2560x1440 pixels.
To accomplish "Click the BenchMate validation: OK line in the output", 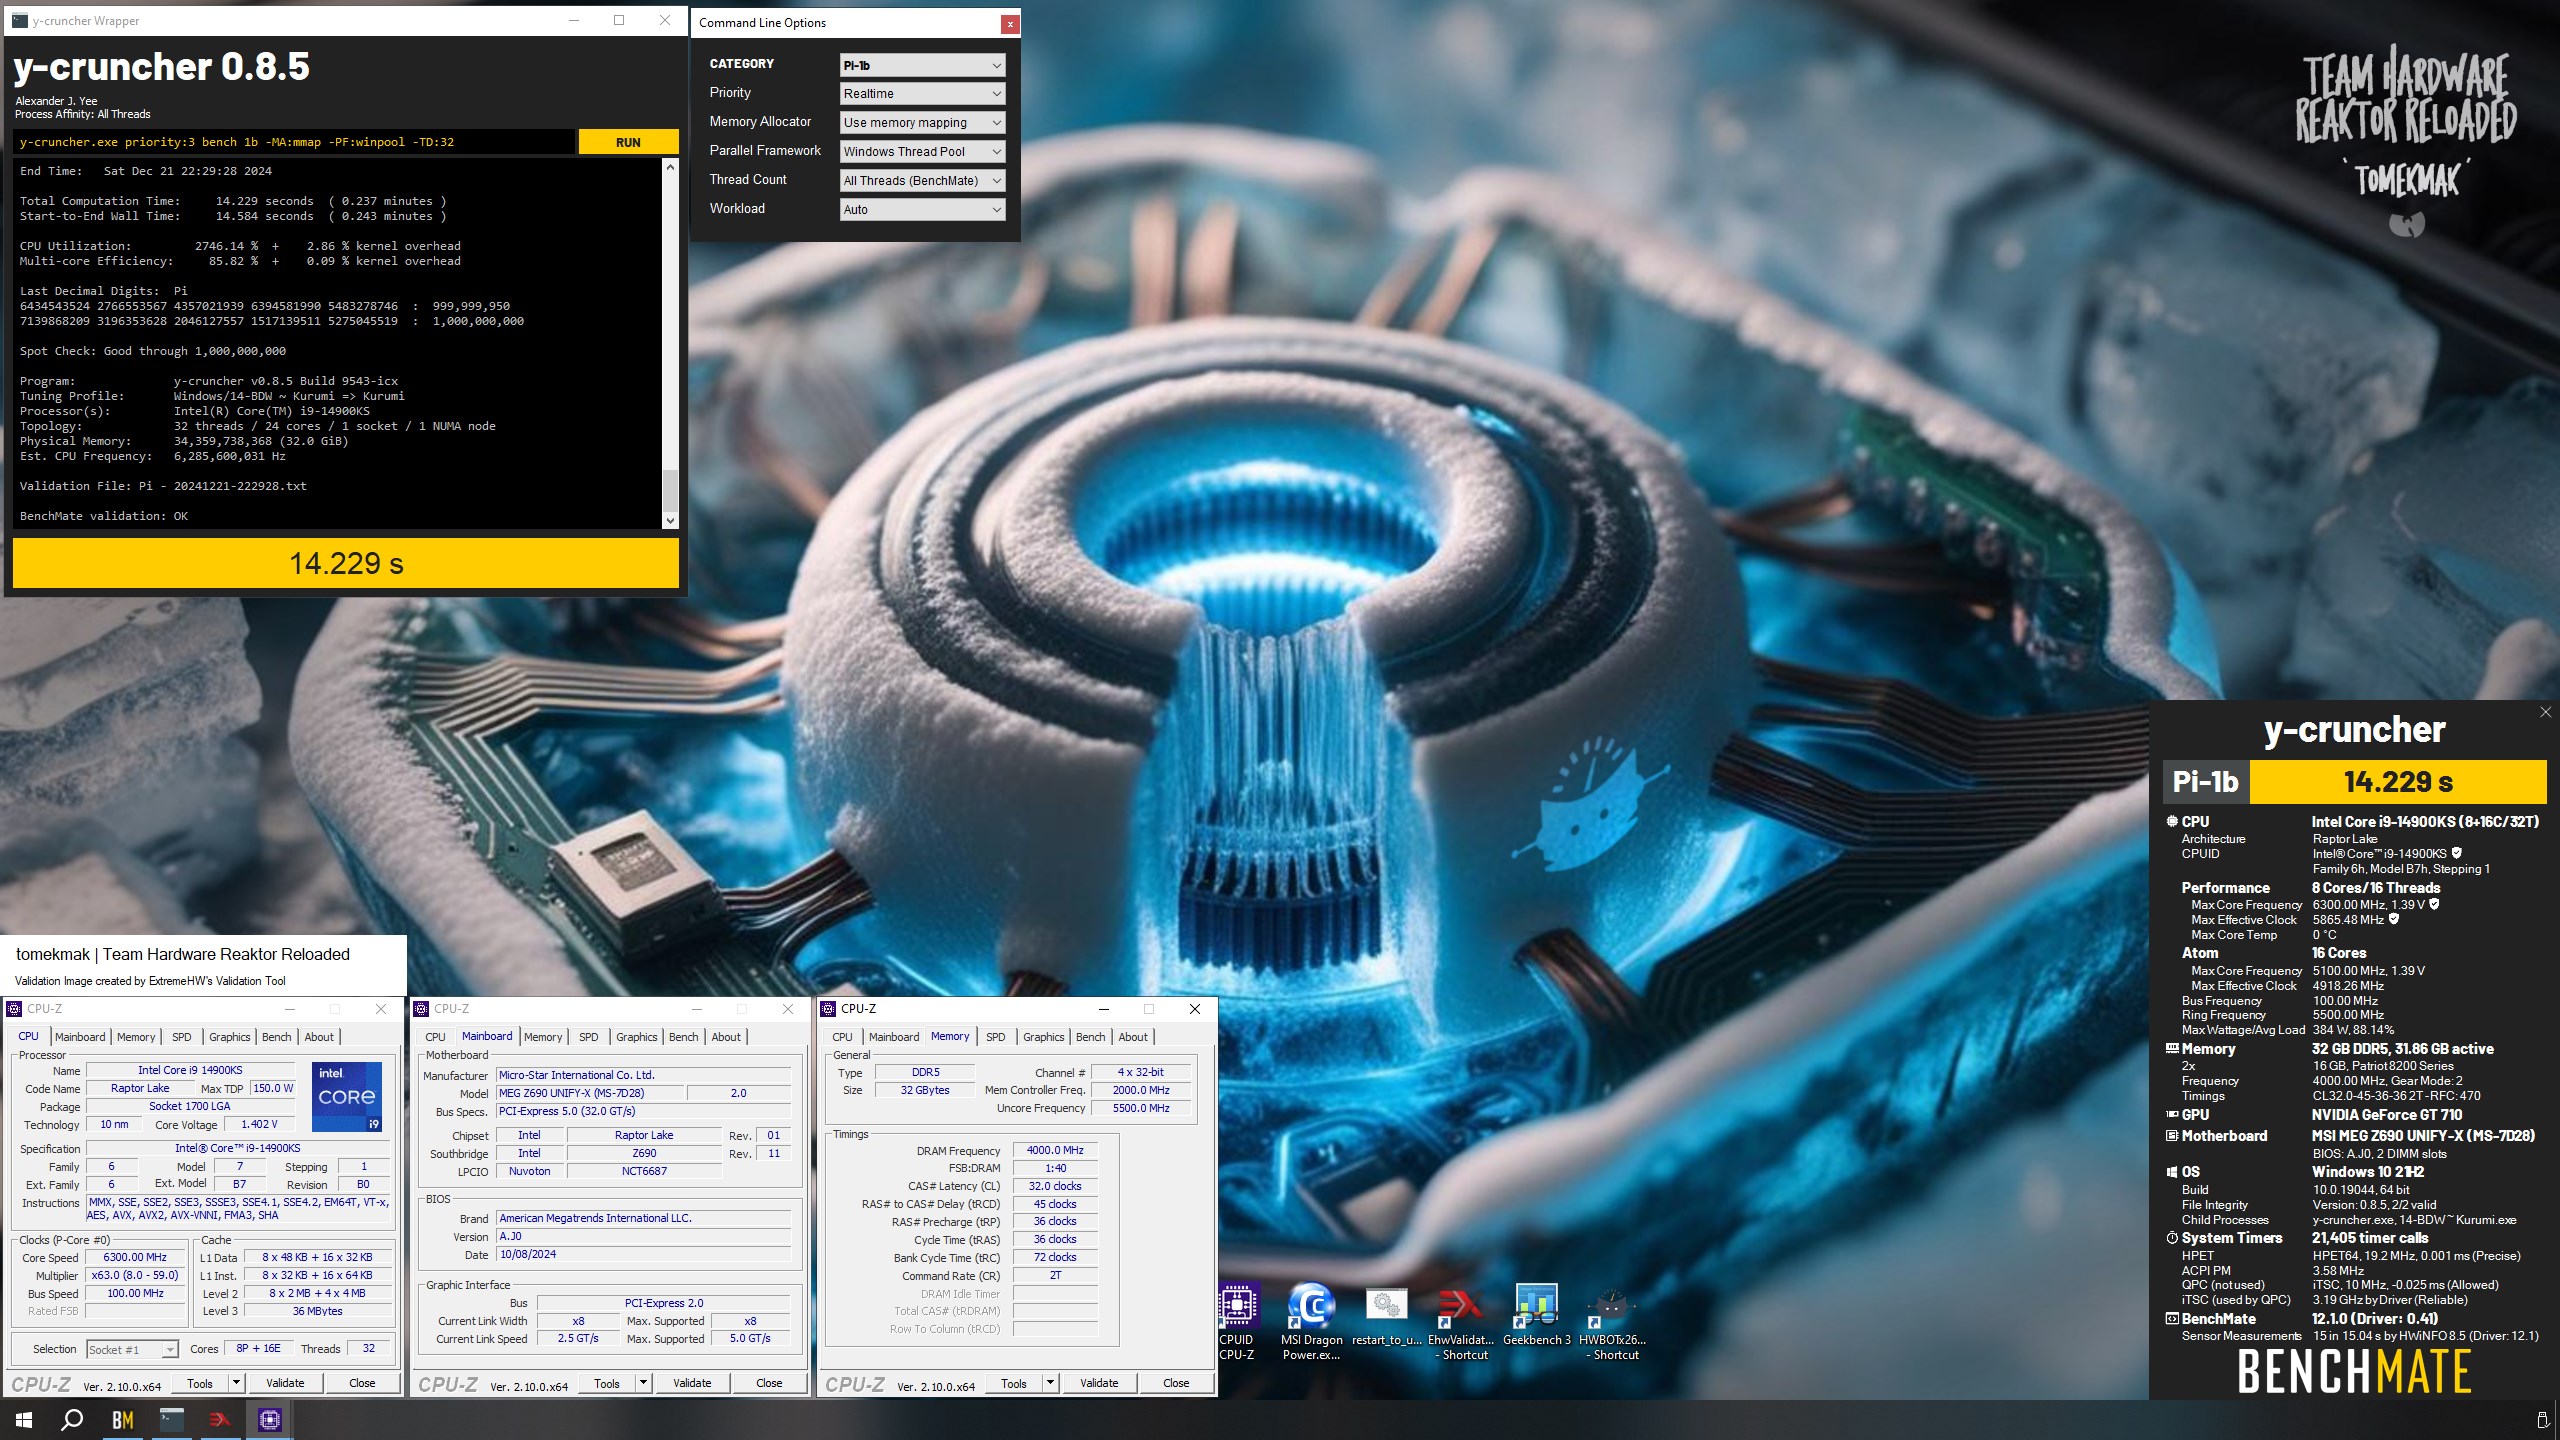I will (x=104, y=516).
